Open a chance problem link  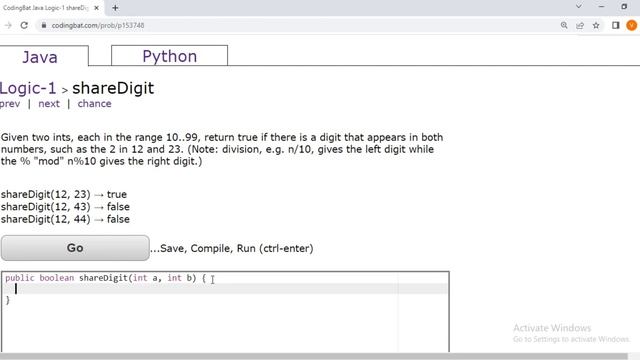point(94,104)
